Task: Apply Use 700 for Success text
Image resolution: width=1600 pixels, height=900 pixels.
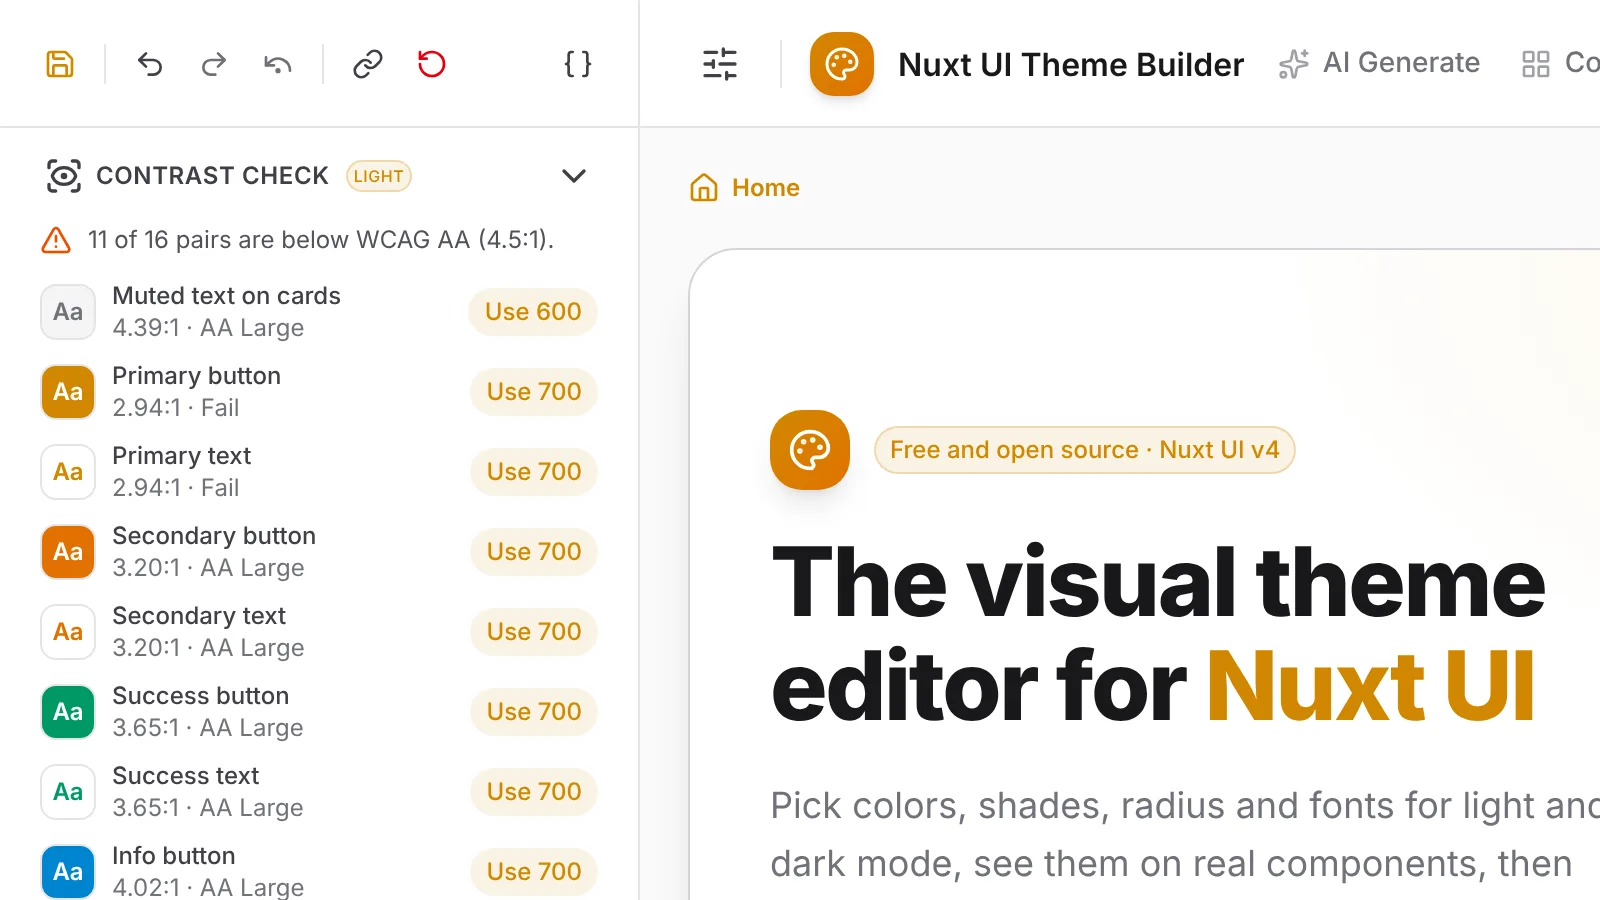Action: (534, 792)
